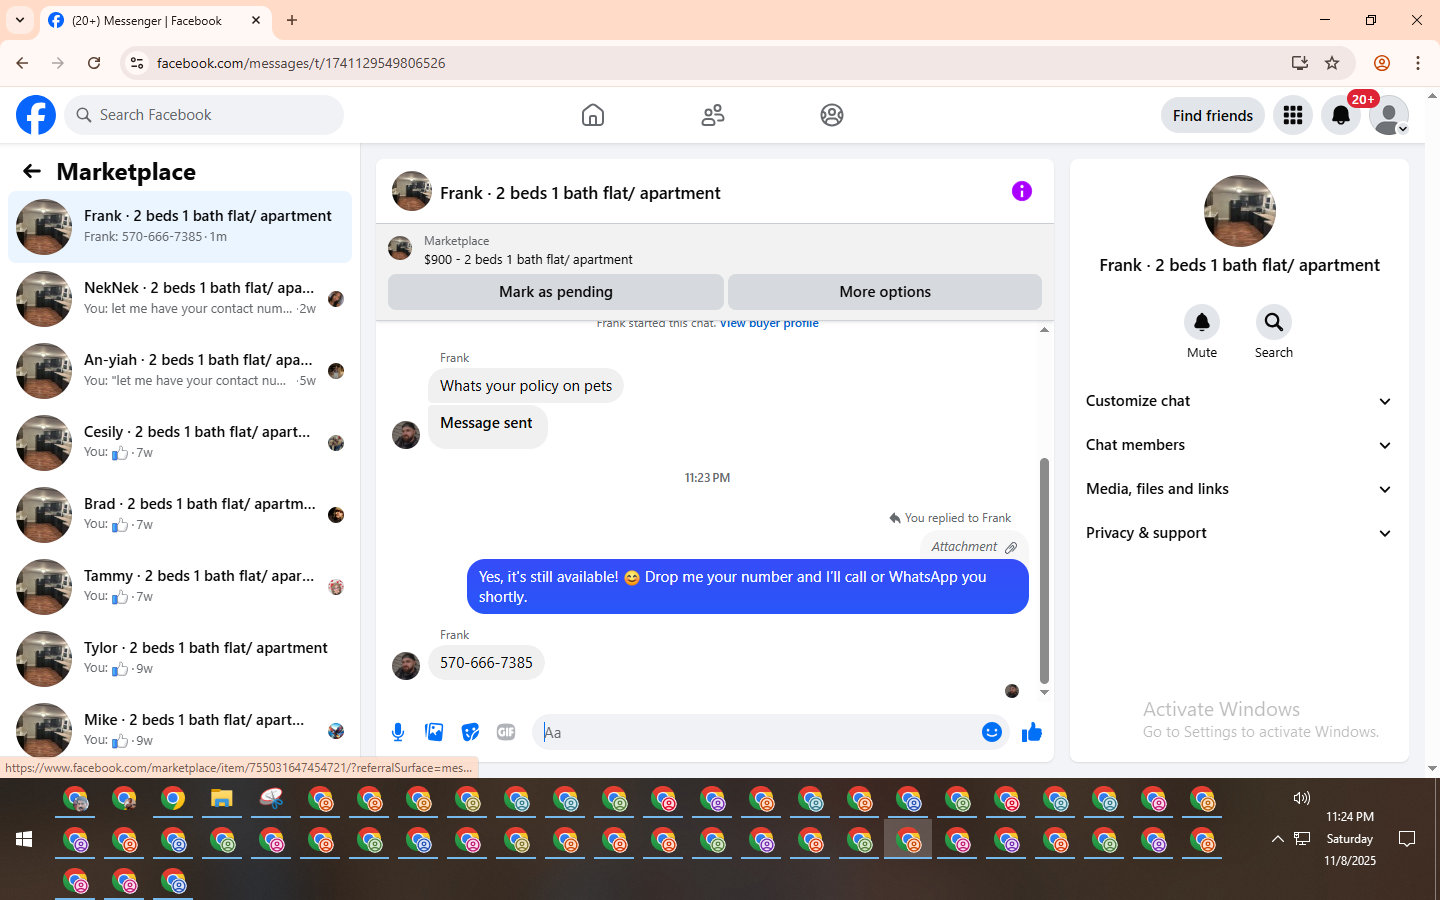Select the 'Whats your policy on pets' message

526,386
